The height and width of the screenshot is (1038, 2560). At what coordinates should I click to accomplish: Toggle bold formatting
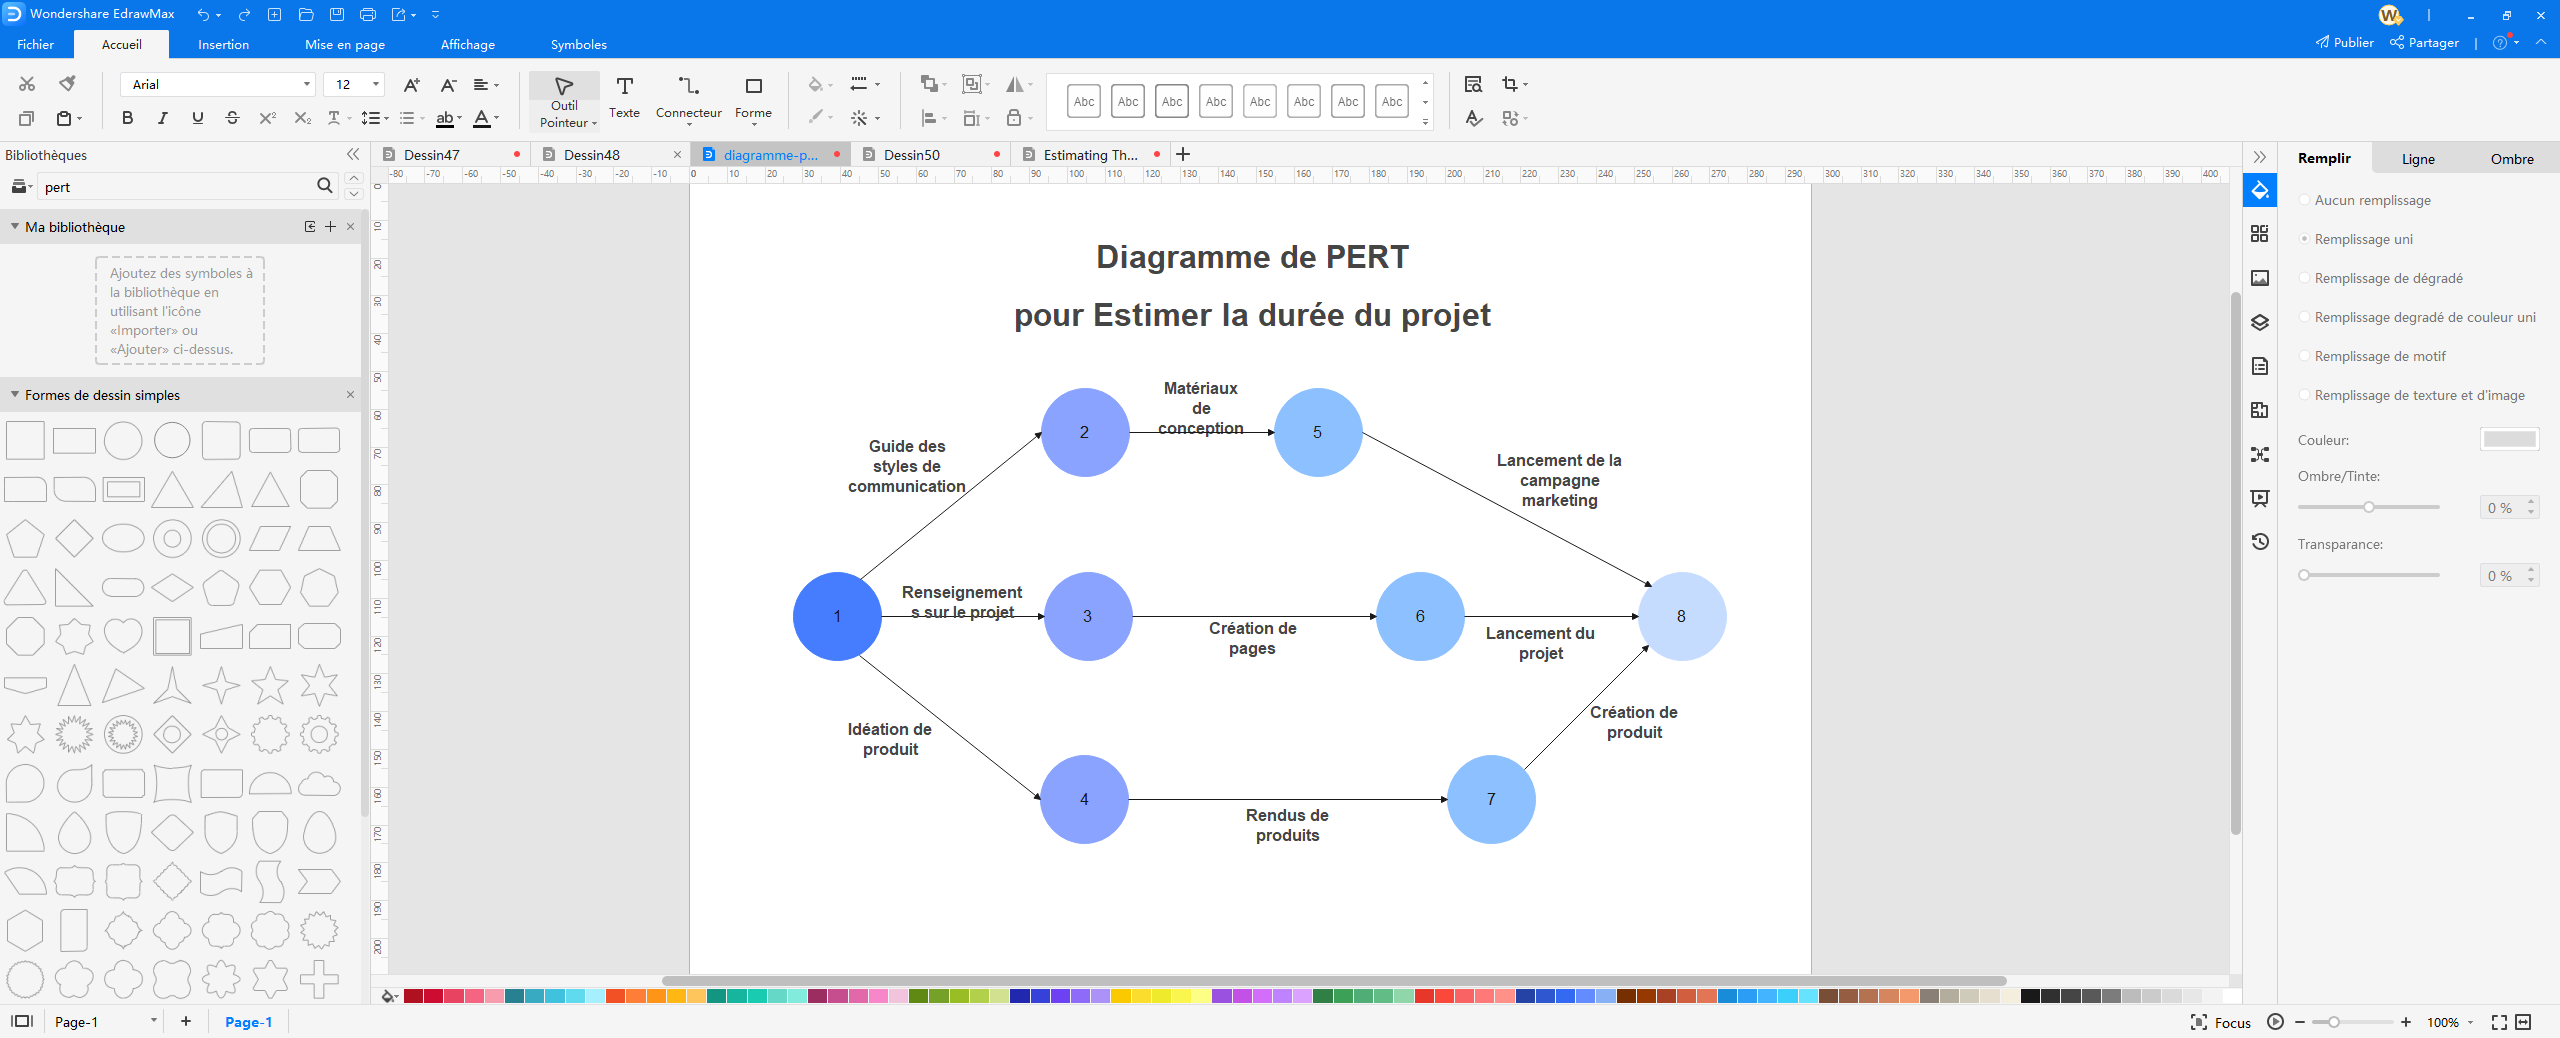tap(127, 118)
